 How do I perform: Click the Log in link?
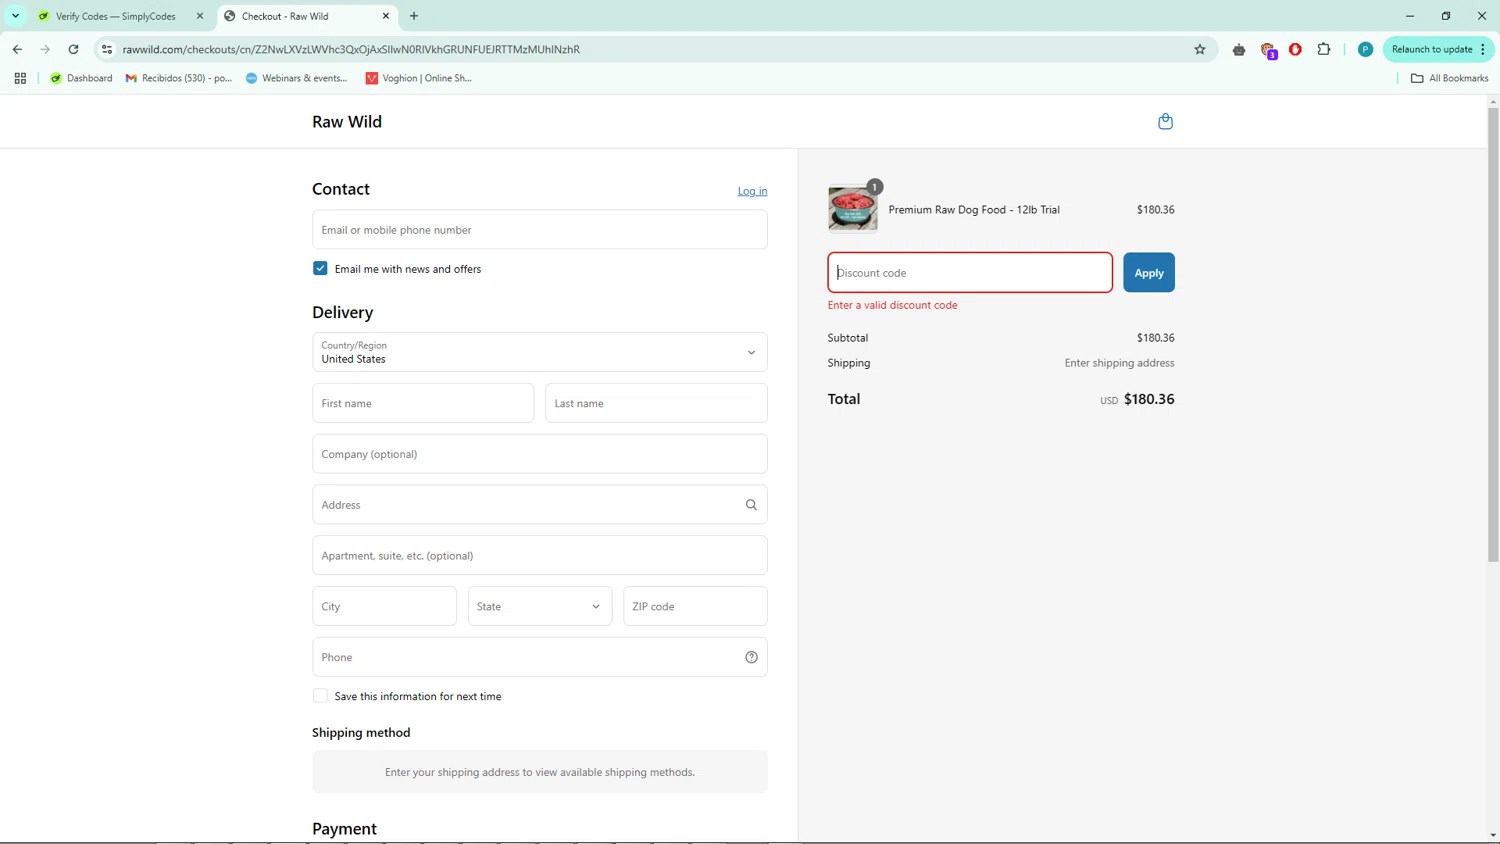pos(752,191)
